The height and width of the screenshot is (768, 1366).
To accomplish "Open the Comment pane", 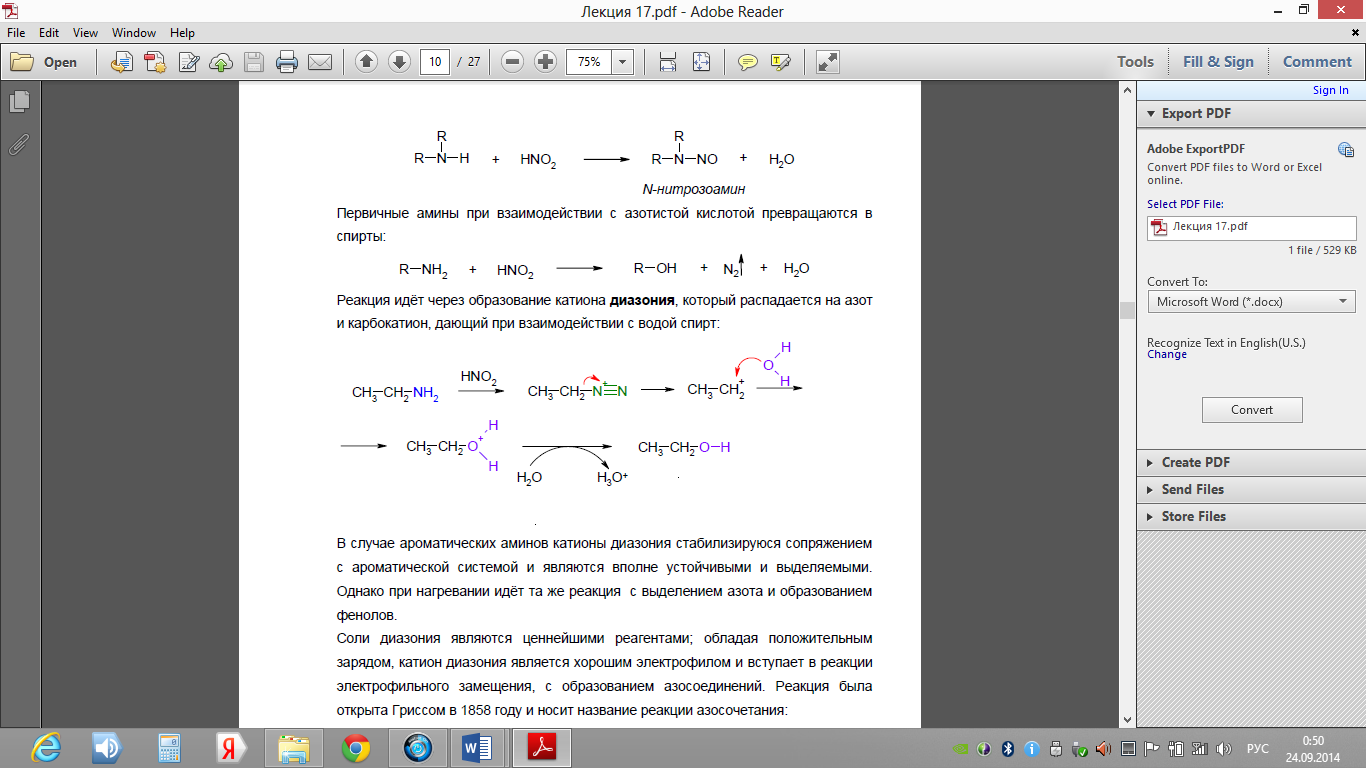I will click(x=1317, y=62).
